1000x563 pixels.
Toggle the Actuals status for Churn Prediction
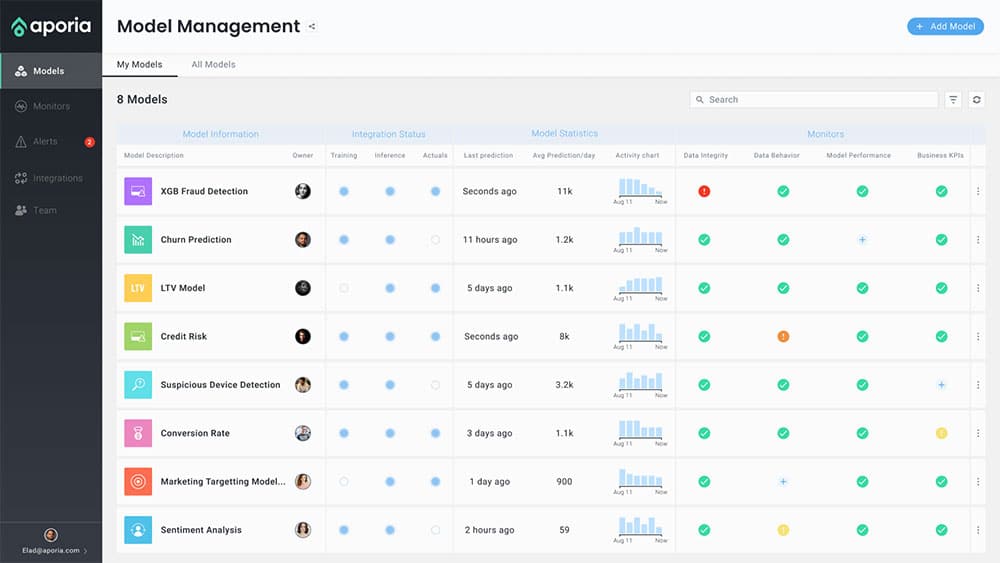[x=435, y=240]
